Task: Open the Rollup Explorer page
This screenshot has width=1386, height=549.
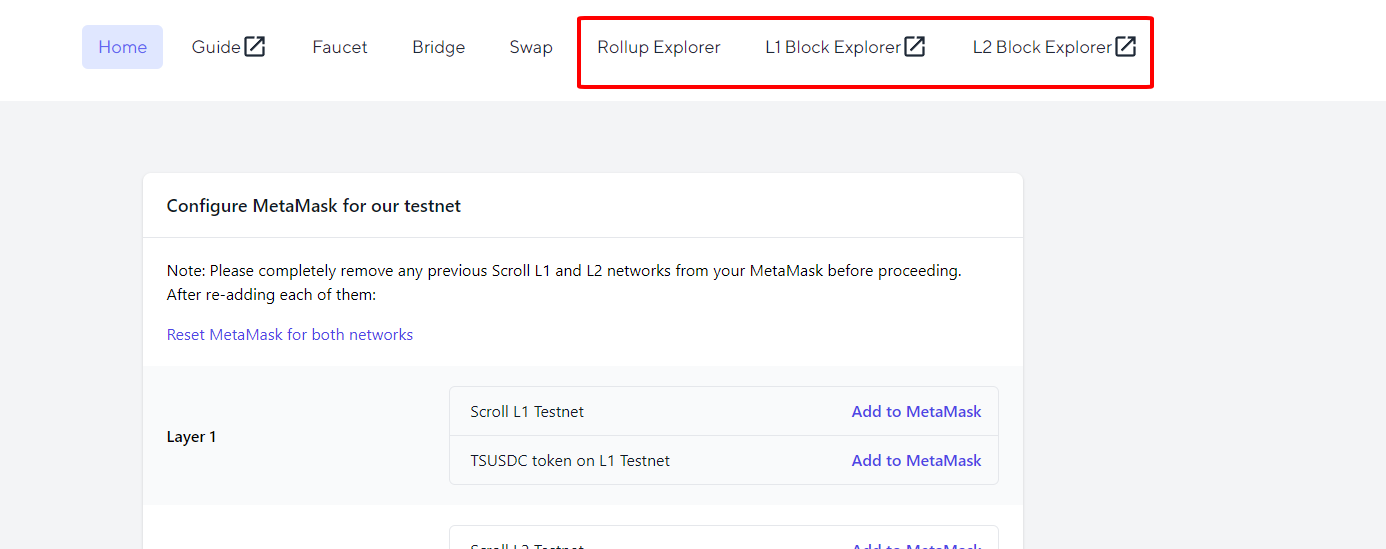Action: coord(659,47)
